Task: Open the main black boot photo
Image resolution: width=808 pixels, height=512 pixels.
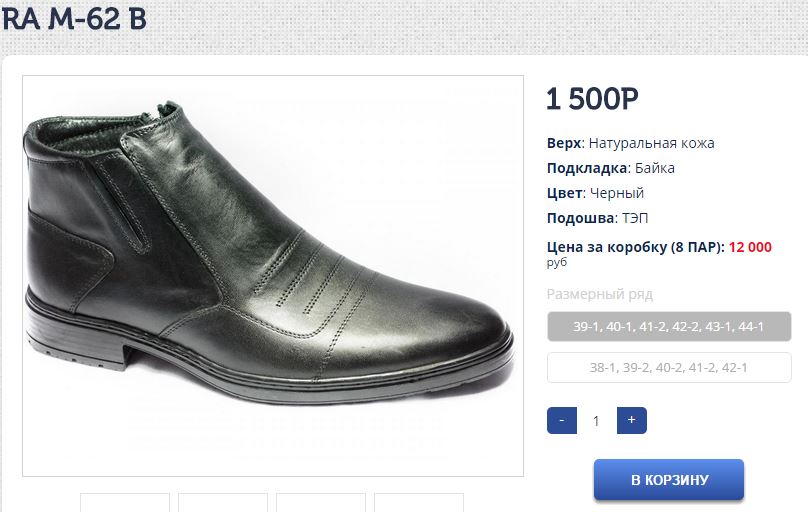Action: point(272,275)
